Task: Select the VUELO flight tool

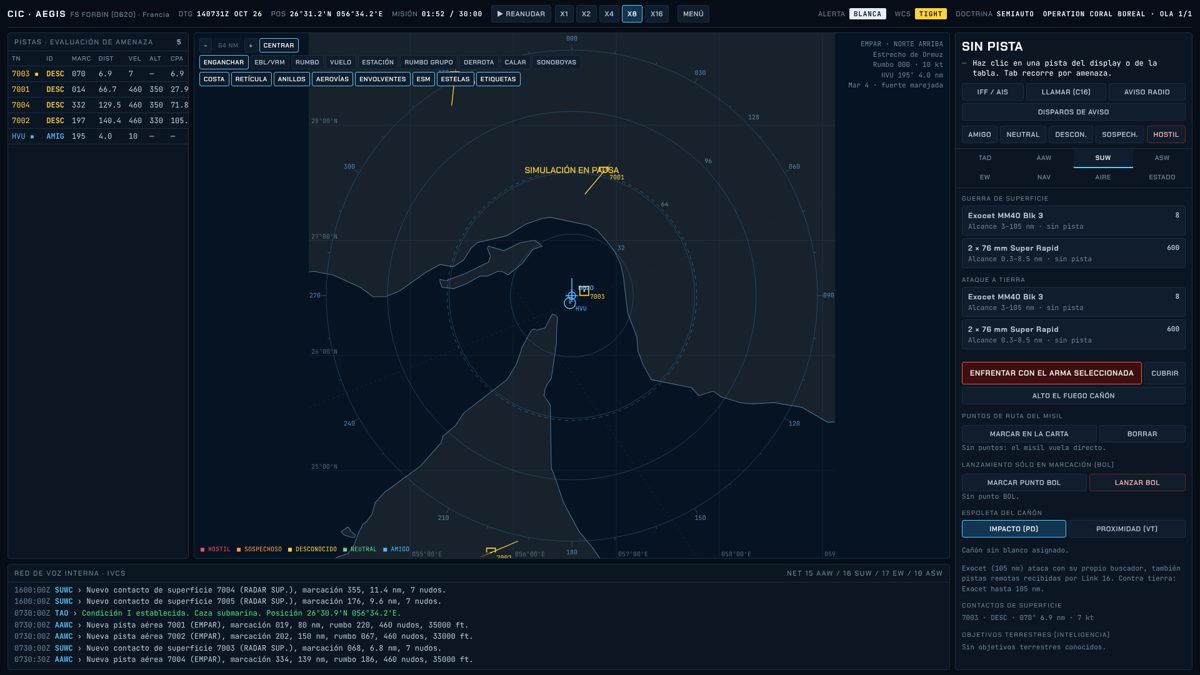Action: [340, 62]
